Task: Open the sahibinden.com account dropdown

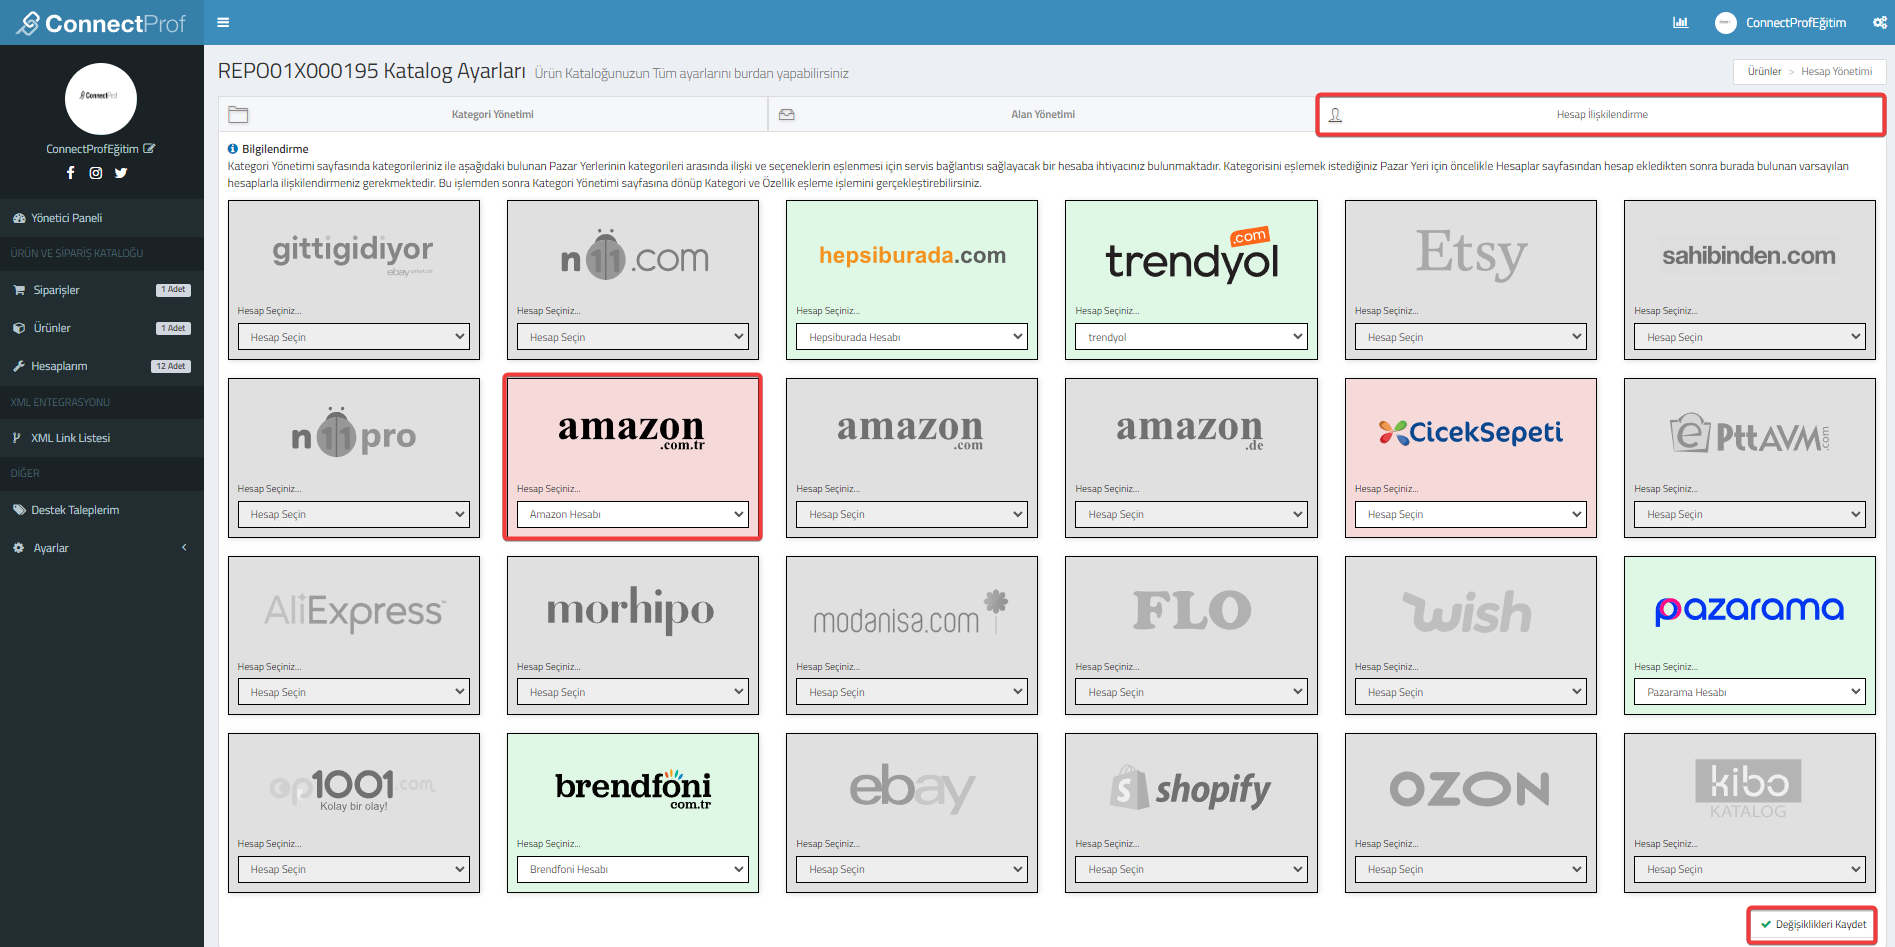Action: (1750, 337)
